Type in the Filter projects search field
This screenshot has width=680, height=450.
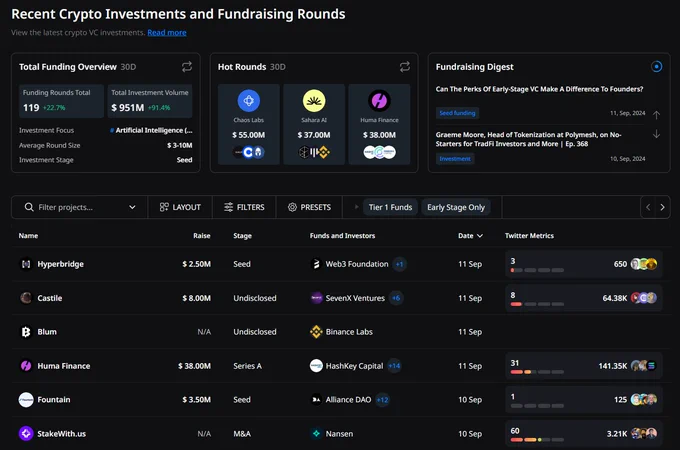coord(79,207)
